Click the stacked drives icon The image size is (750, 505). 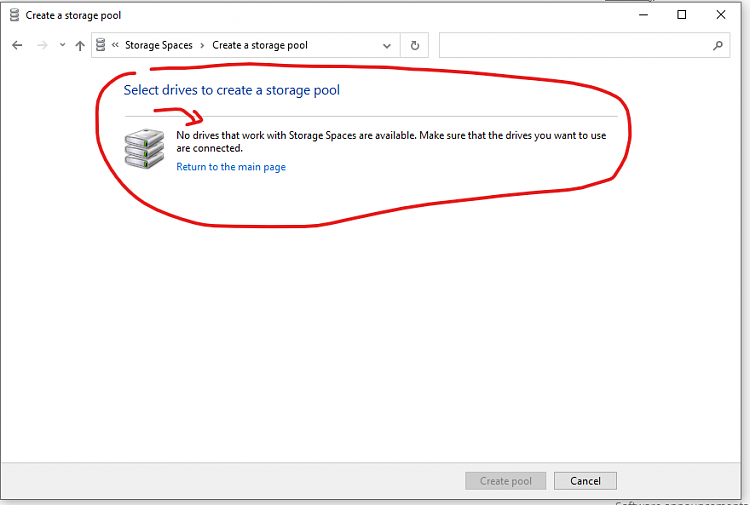(x=144, y=148)
